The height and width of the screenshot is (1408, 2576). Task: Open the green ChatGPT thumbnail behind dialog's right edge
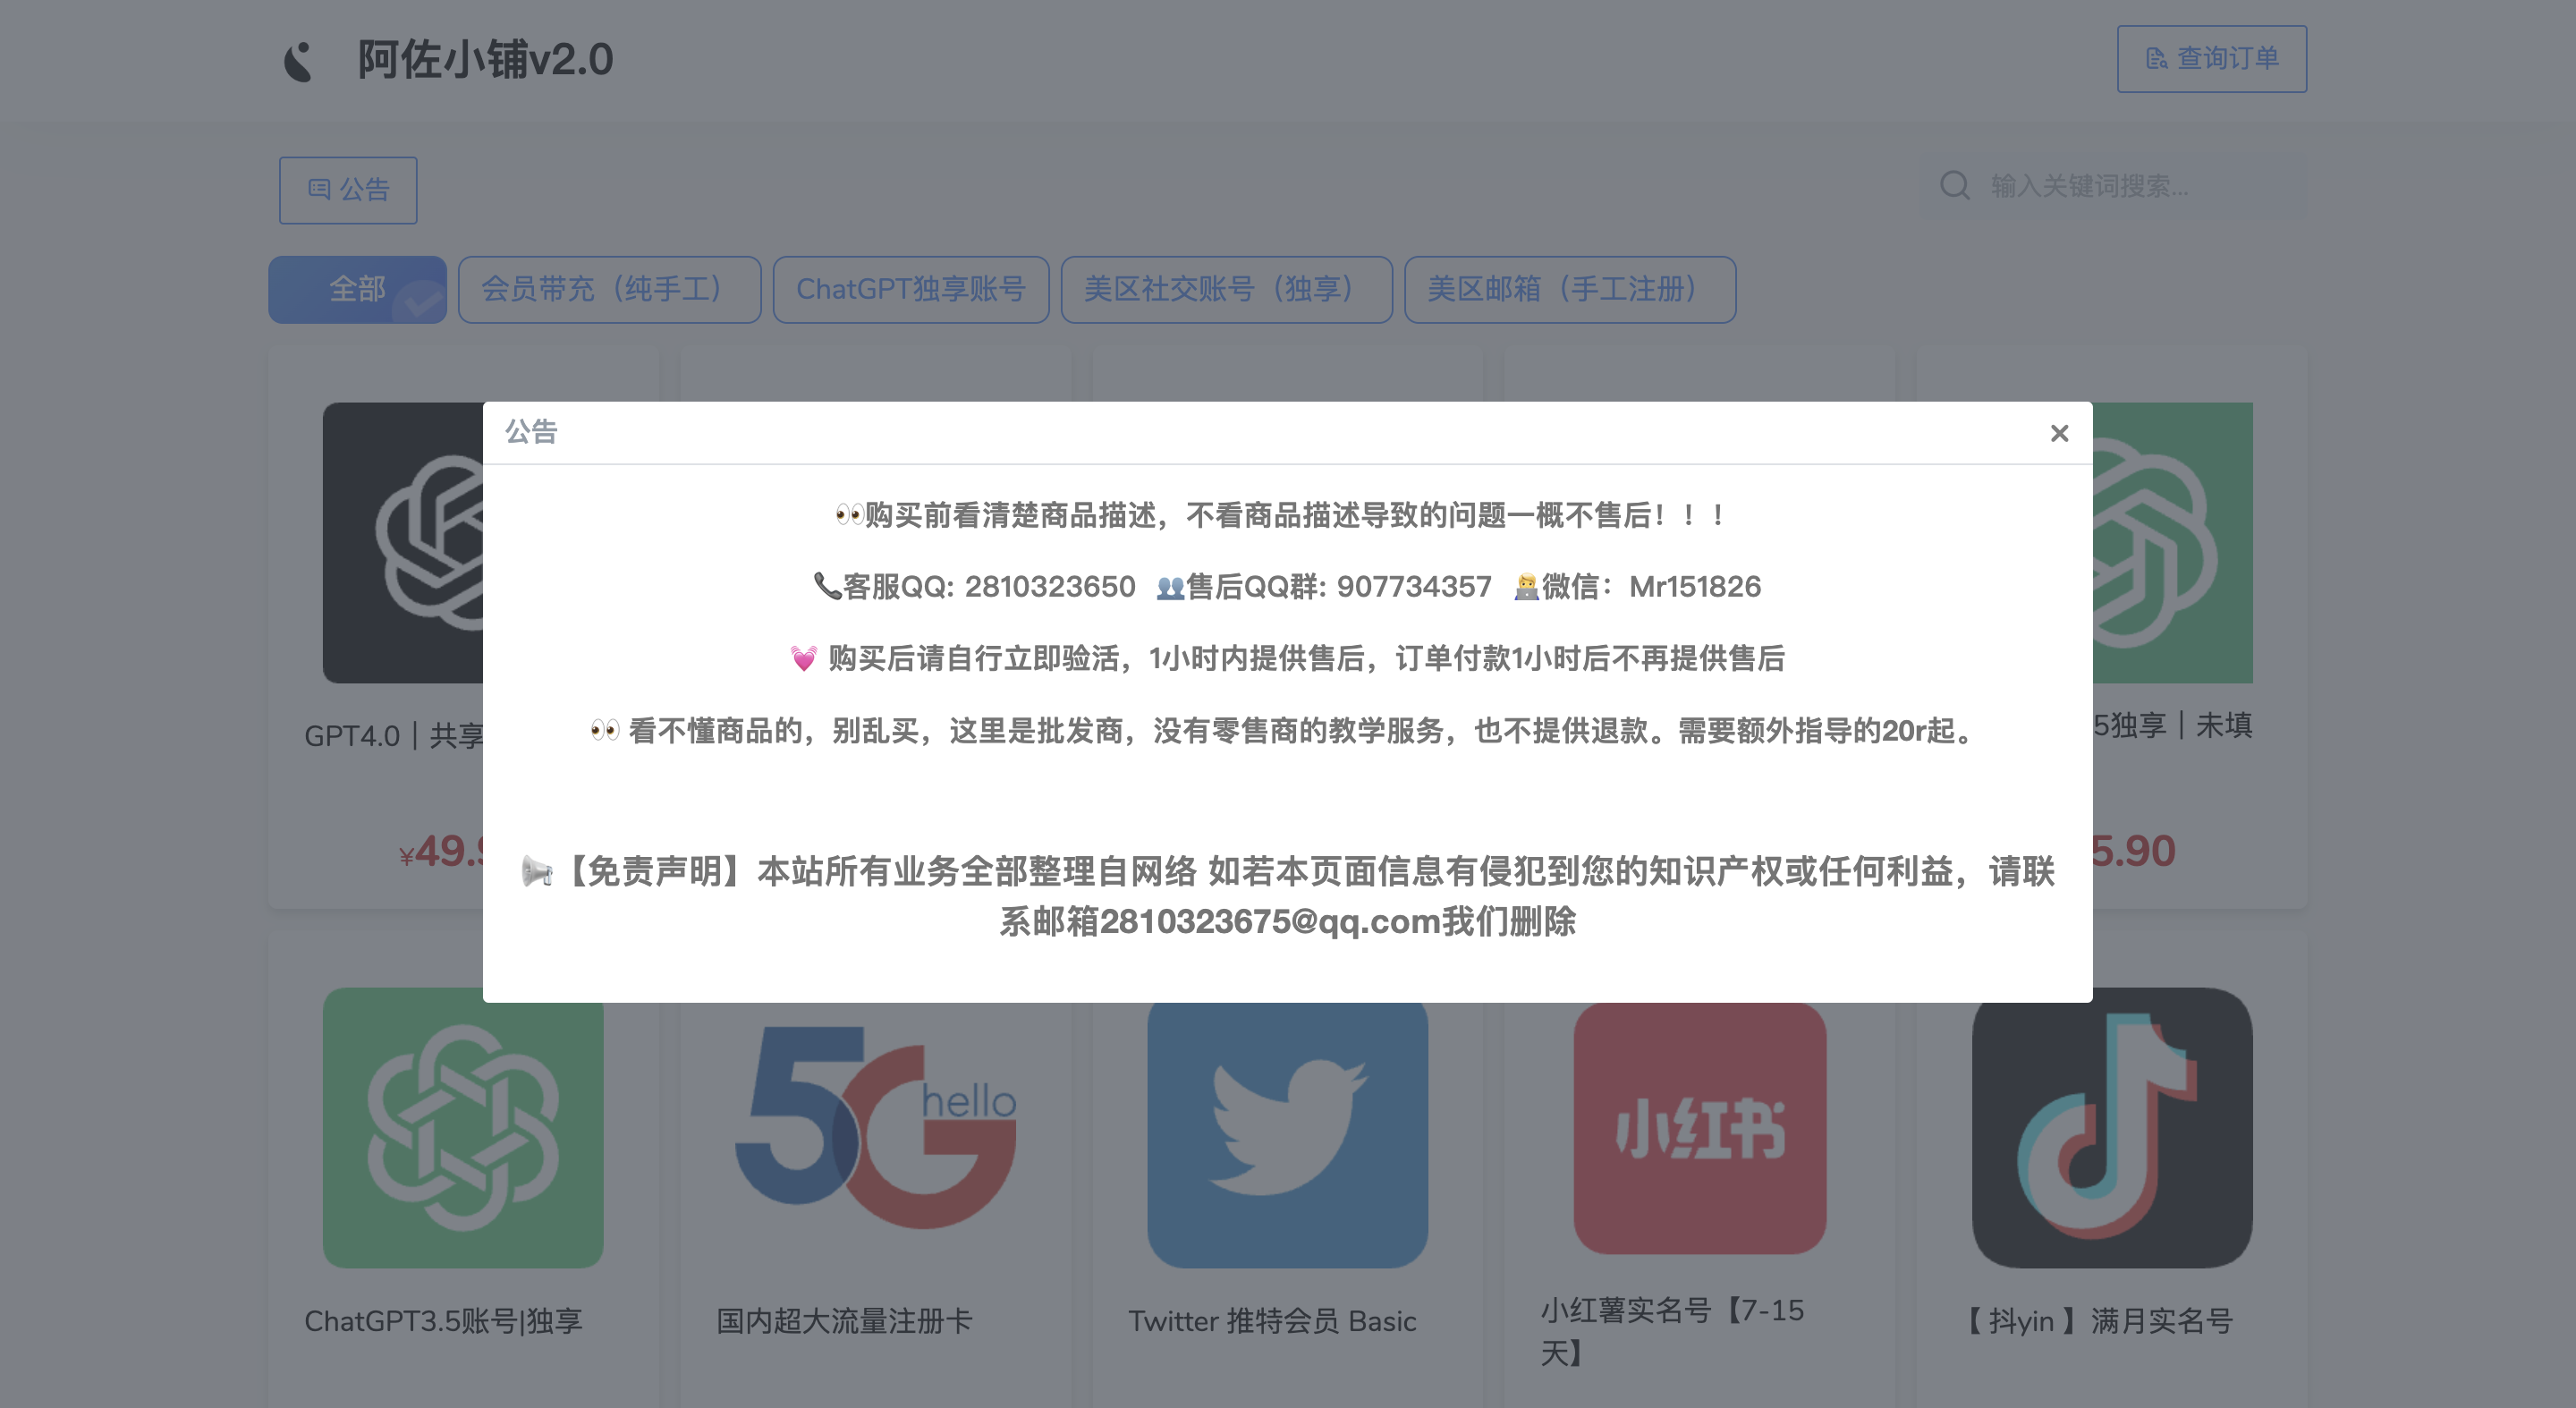point(2172,543)
